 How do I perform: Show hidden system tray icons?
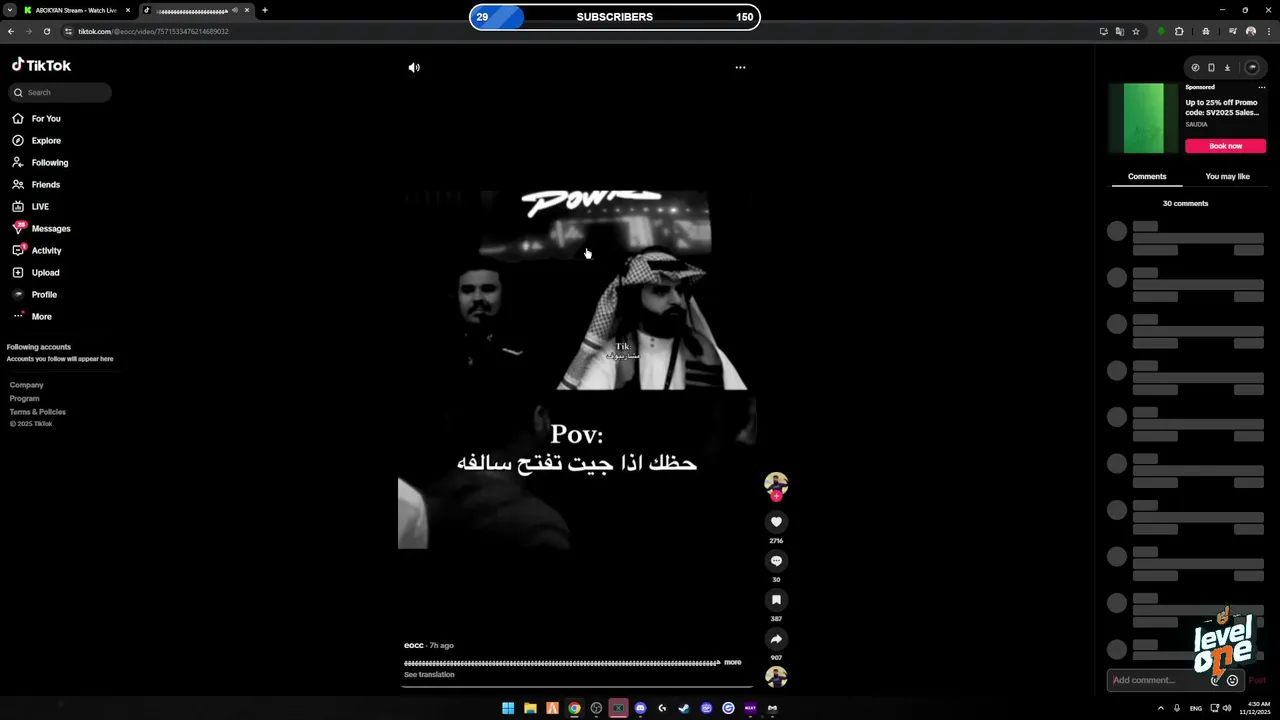tap(1161, 708)
